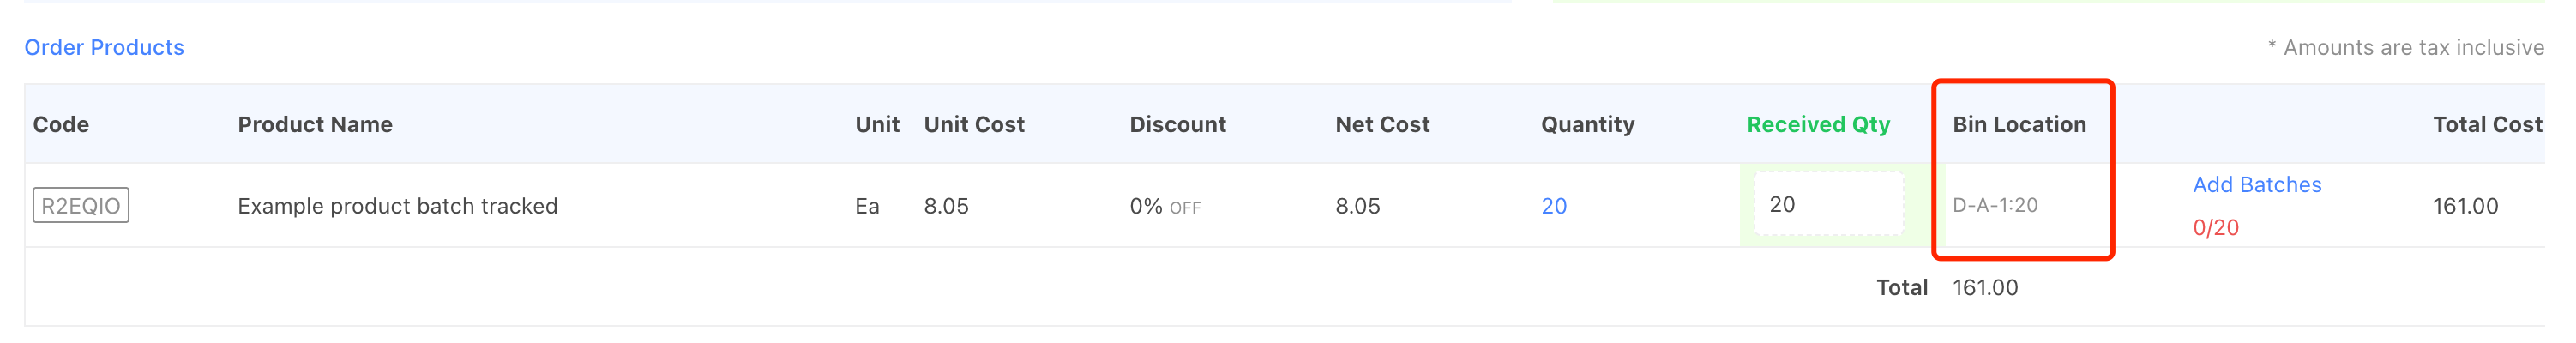Click the green Received Qty header
The image size is (2576, 343).
pos(1817,124)
